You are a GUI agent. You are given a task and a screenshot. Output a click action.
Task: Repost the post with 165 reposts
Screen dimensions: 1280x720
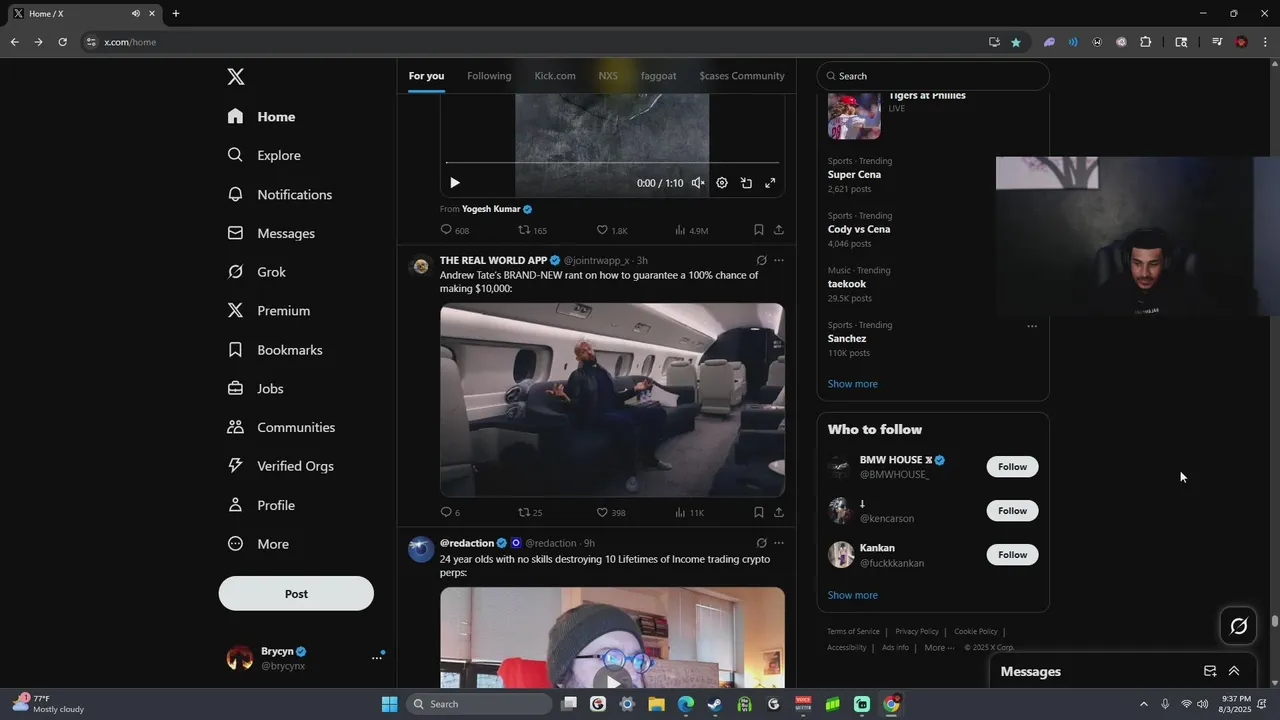(x=532, y=230)
